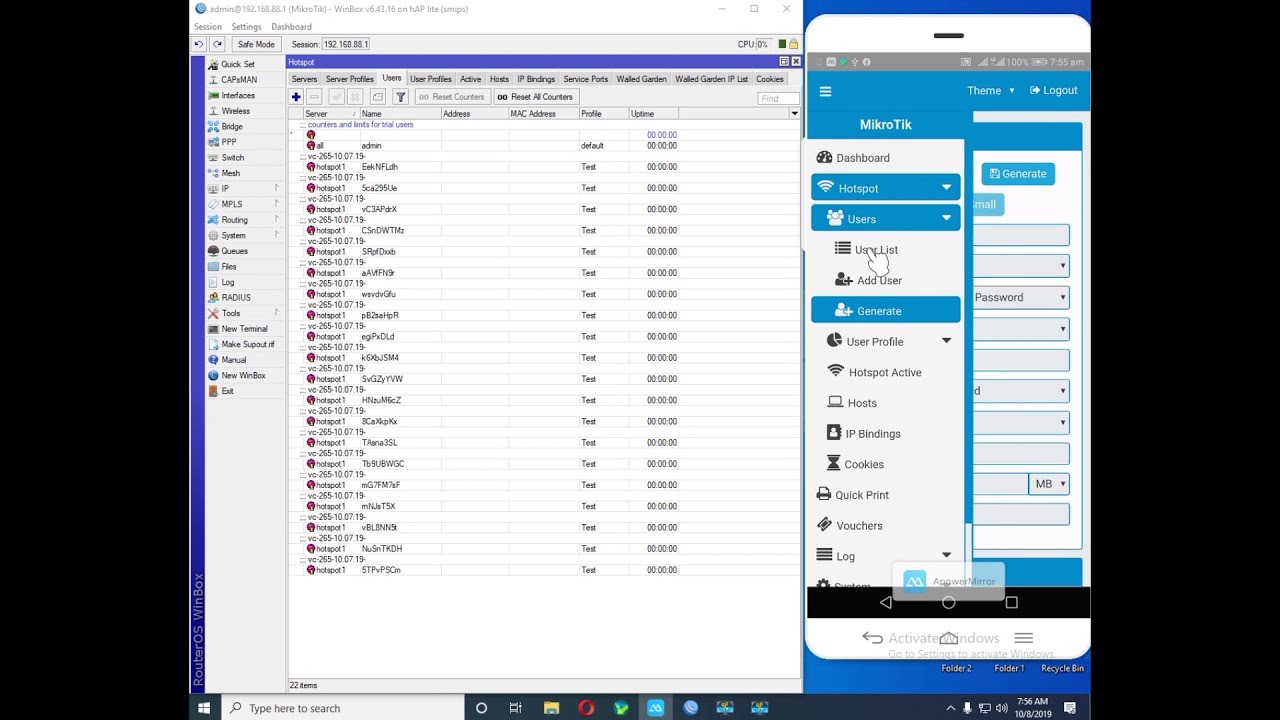Click Make Supout.rif in sidebar
The width and height of the screenshot is (1280, 720).
point(248,344)
